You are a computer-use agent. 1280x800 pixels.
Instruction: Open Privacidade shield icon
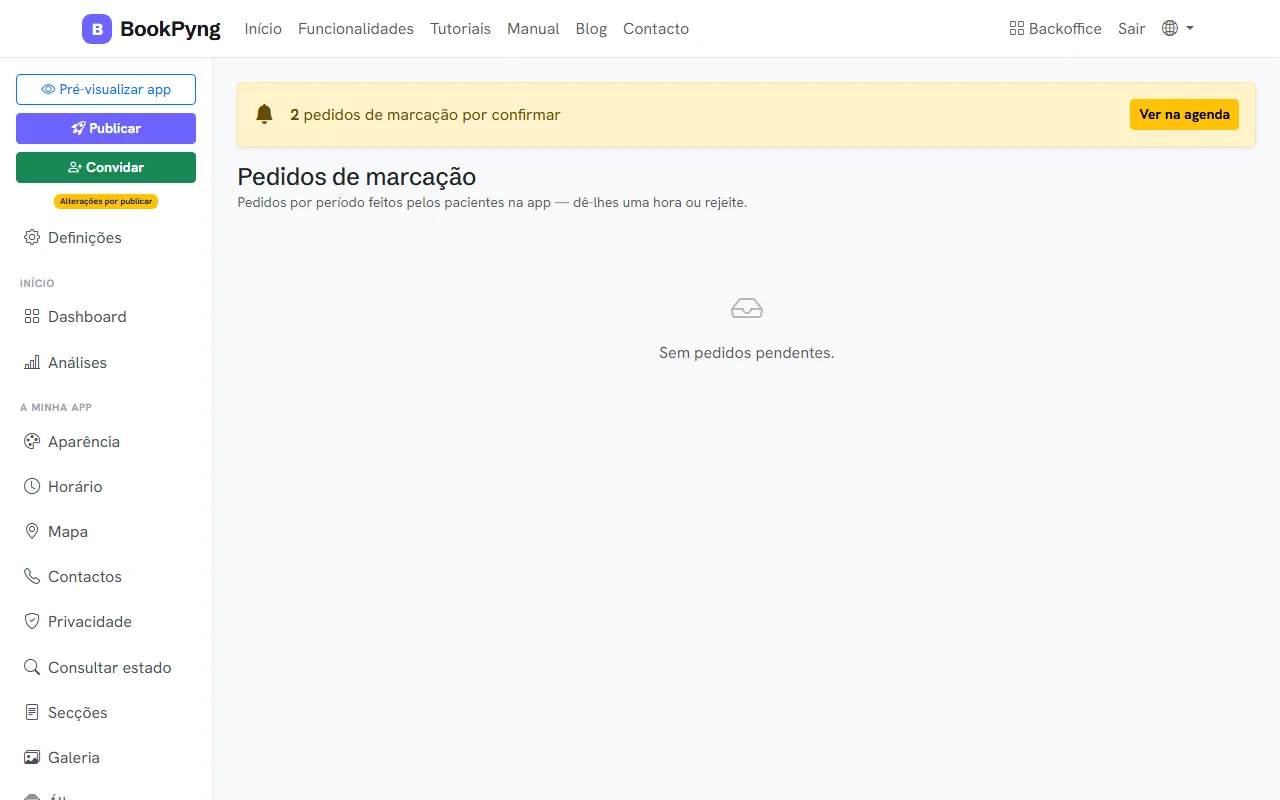coord(32,621)
